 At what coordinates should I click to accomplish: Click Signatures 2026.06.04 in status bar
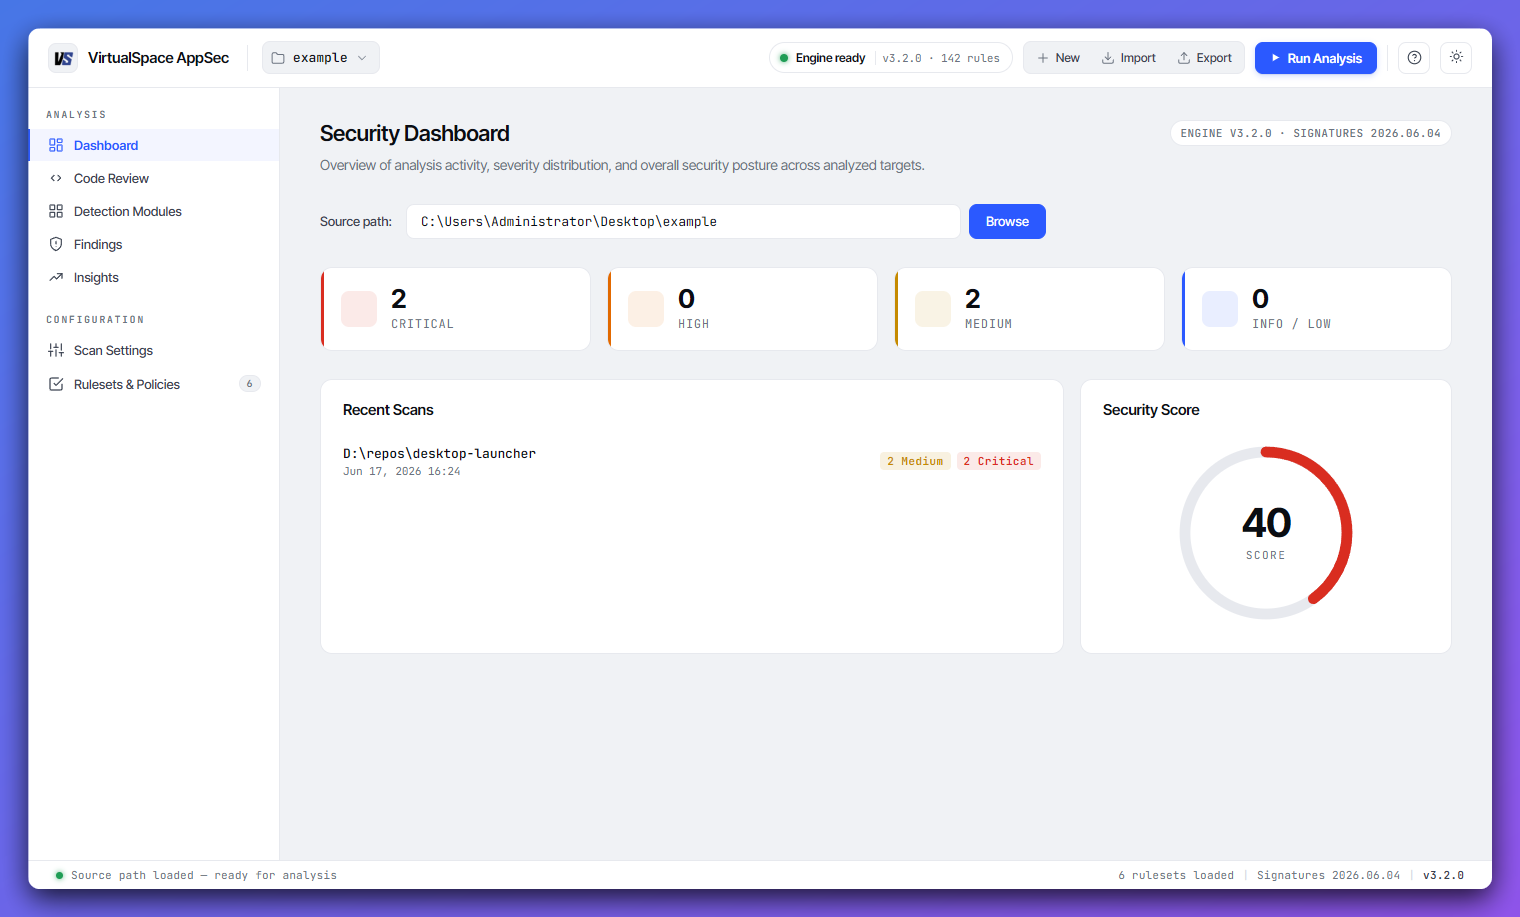pos(1328,875)
